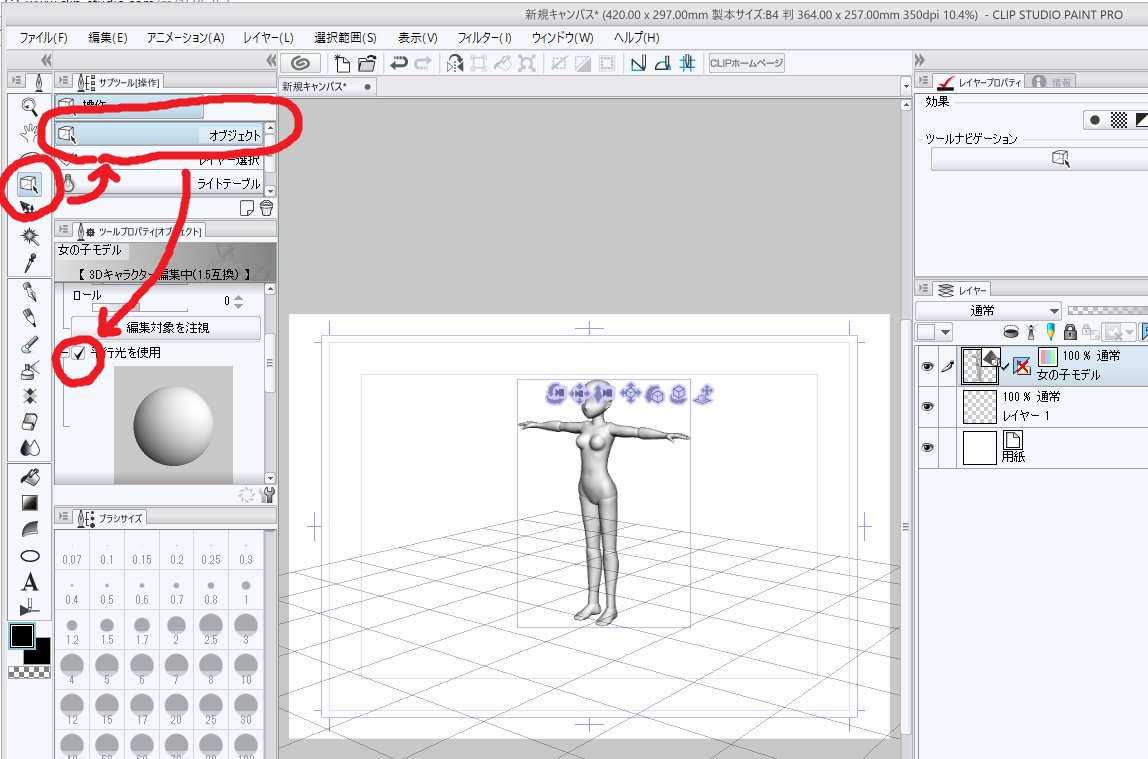
Task: Open the Layer palette menu
Action: 924,289
